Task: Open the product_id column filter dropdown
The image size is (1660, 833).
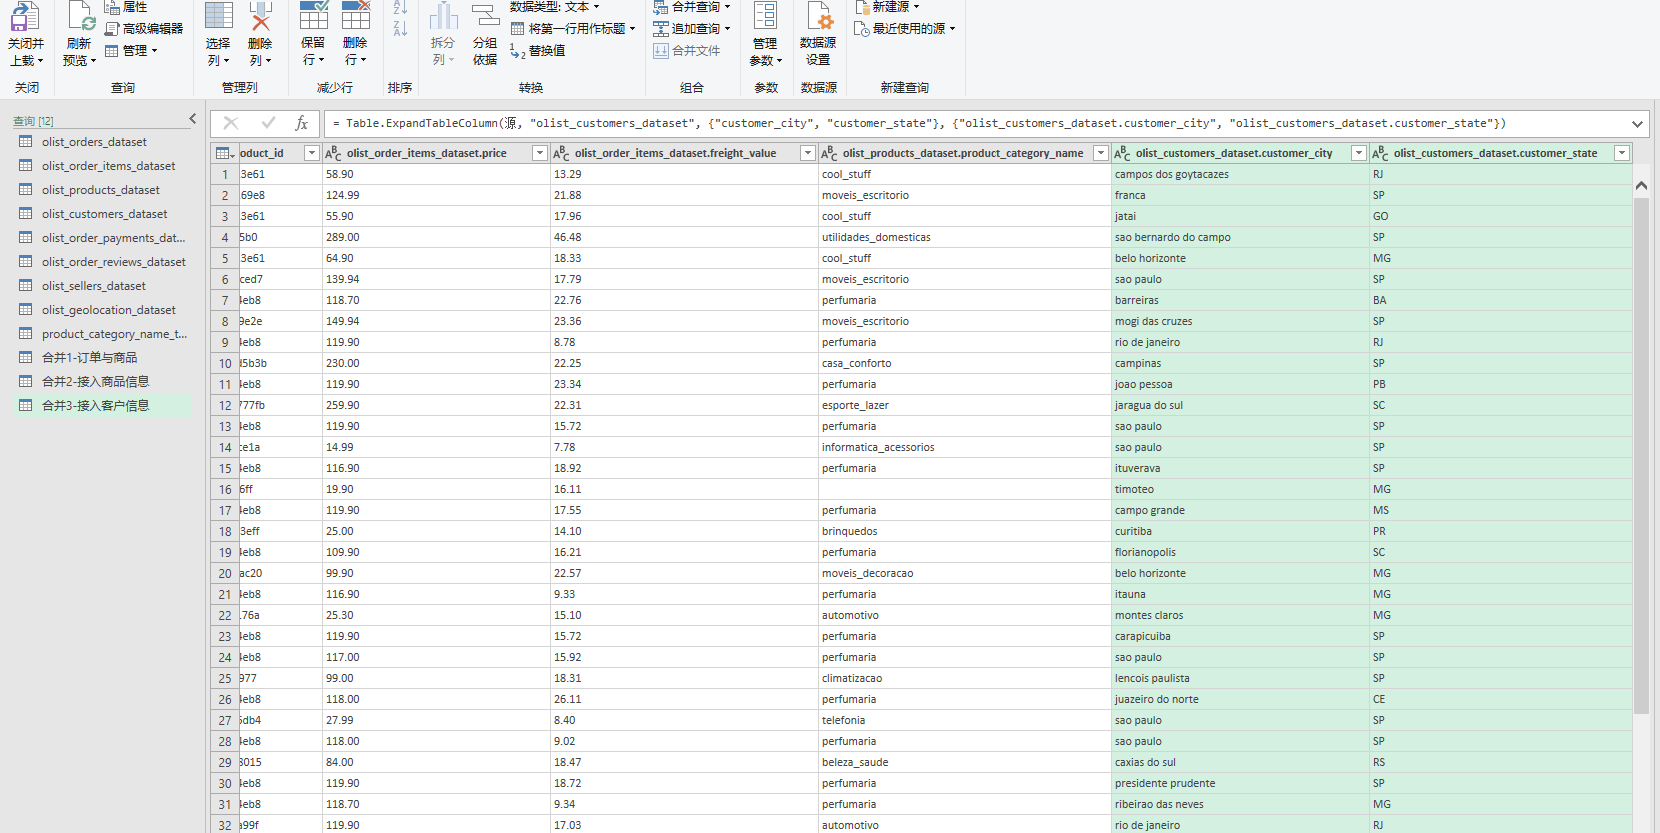Action: coord(312,153)
